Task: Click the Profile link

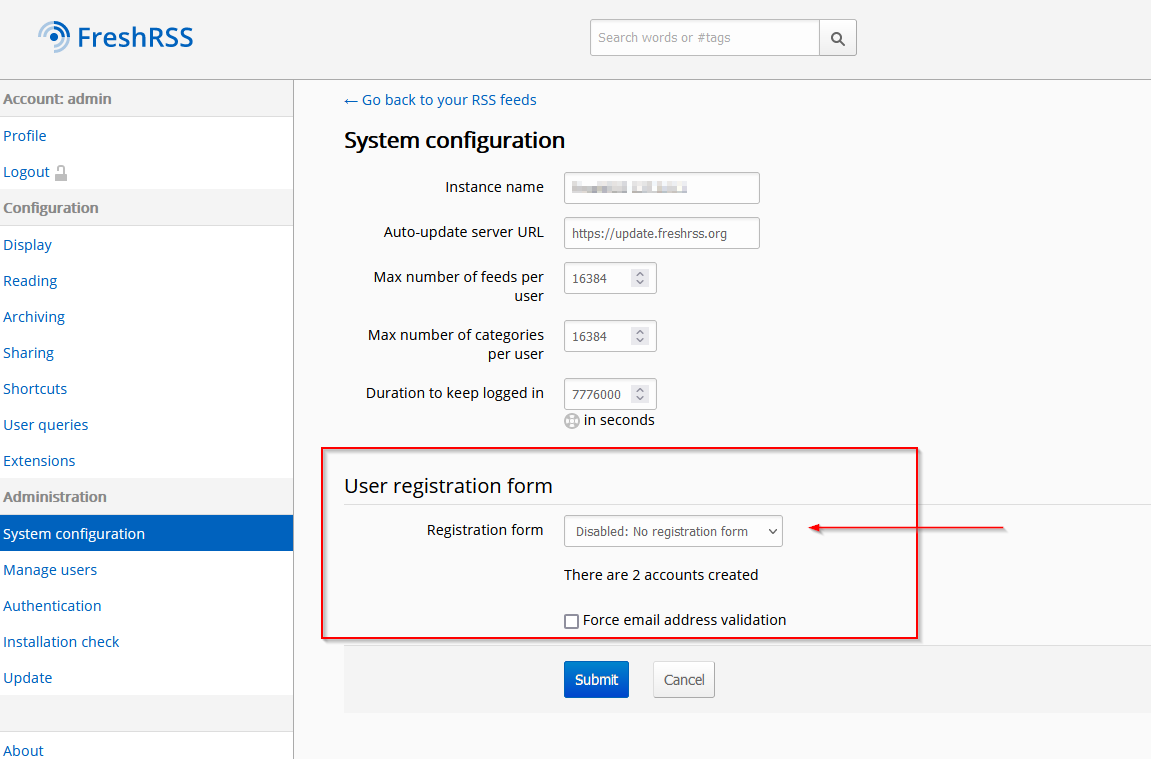Action: (x=25, y=136)
